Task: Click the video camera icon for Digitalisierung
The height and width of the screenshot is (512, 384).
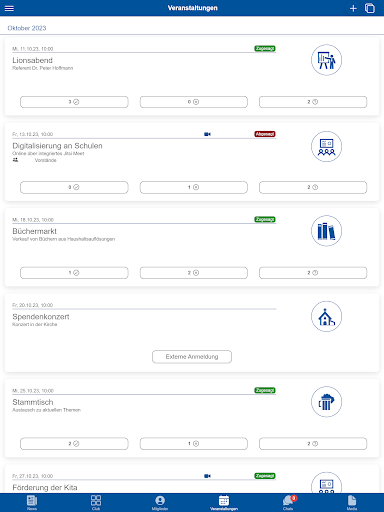Action: point(207,134)
